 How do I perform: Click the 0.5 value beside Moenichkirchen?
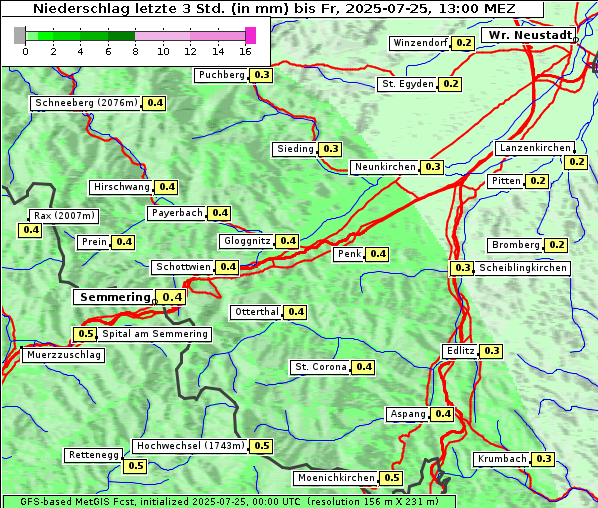point(392,478)
